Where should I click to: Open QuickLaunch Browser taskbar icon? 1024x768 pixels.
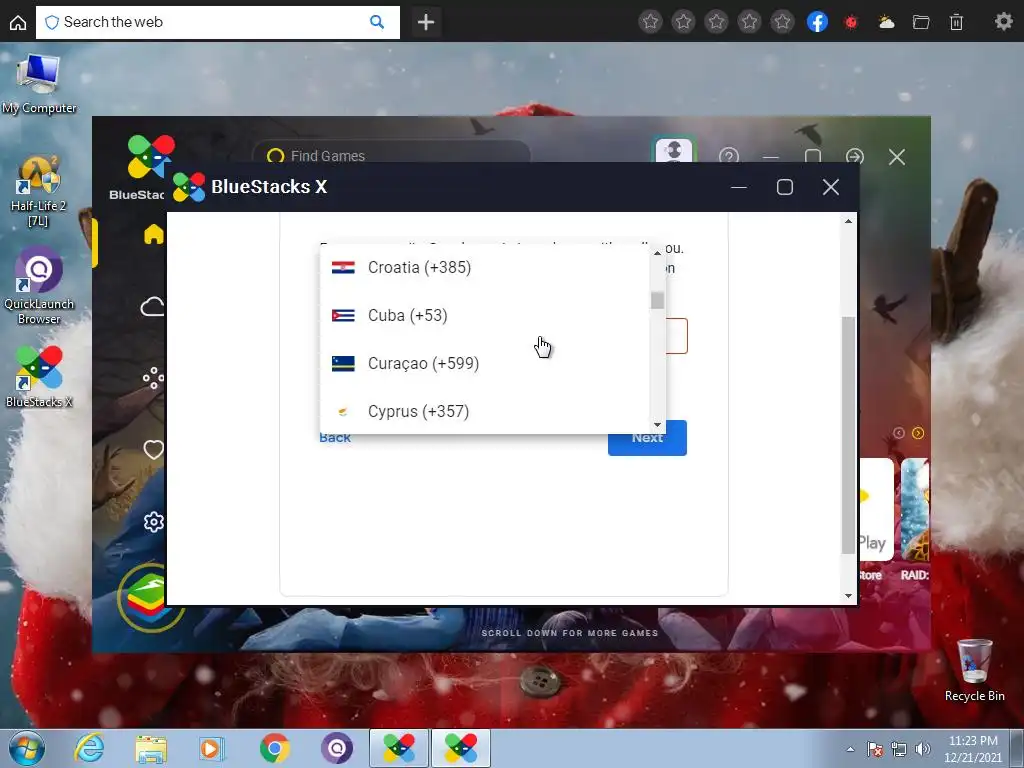pyautogui.click(x=336, y=748)
